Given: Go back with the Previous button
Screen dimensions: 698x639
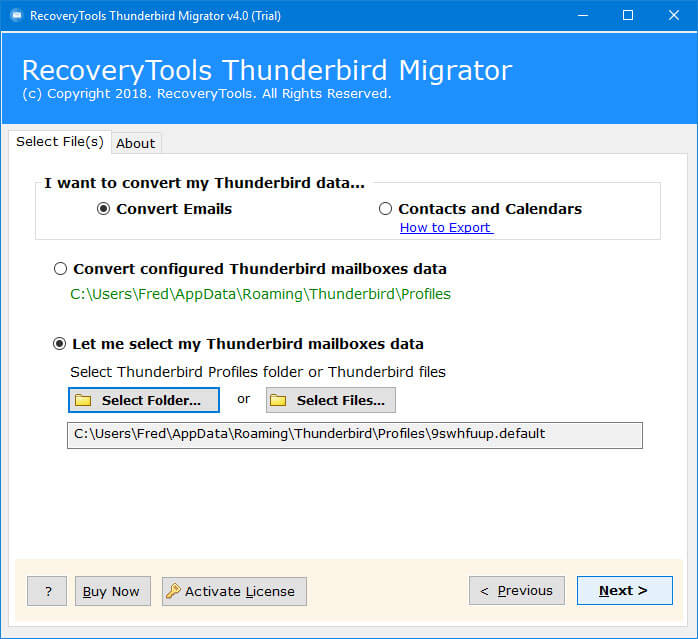Looking at the screenshot, I should (x=516, y=591).
